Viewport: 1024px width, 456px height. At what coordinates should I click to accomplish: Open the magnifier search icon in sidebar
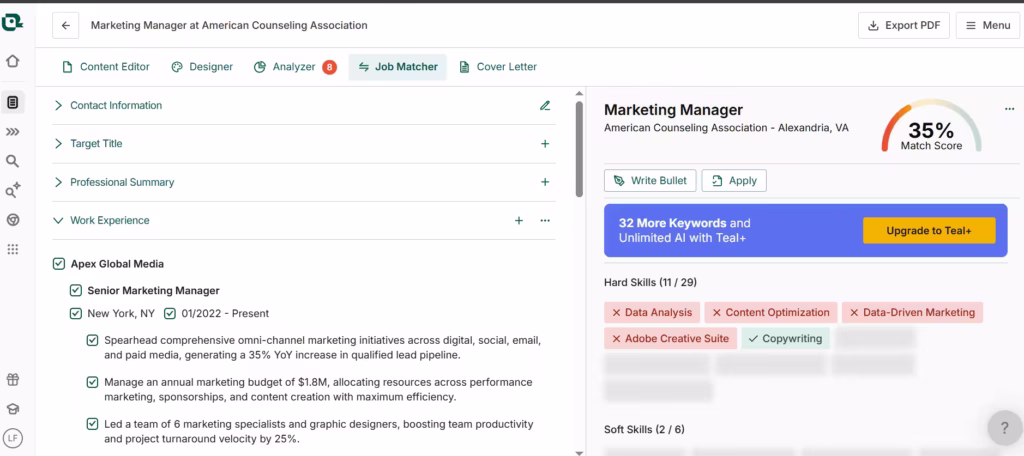point(12,161)
